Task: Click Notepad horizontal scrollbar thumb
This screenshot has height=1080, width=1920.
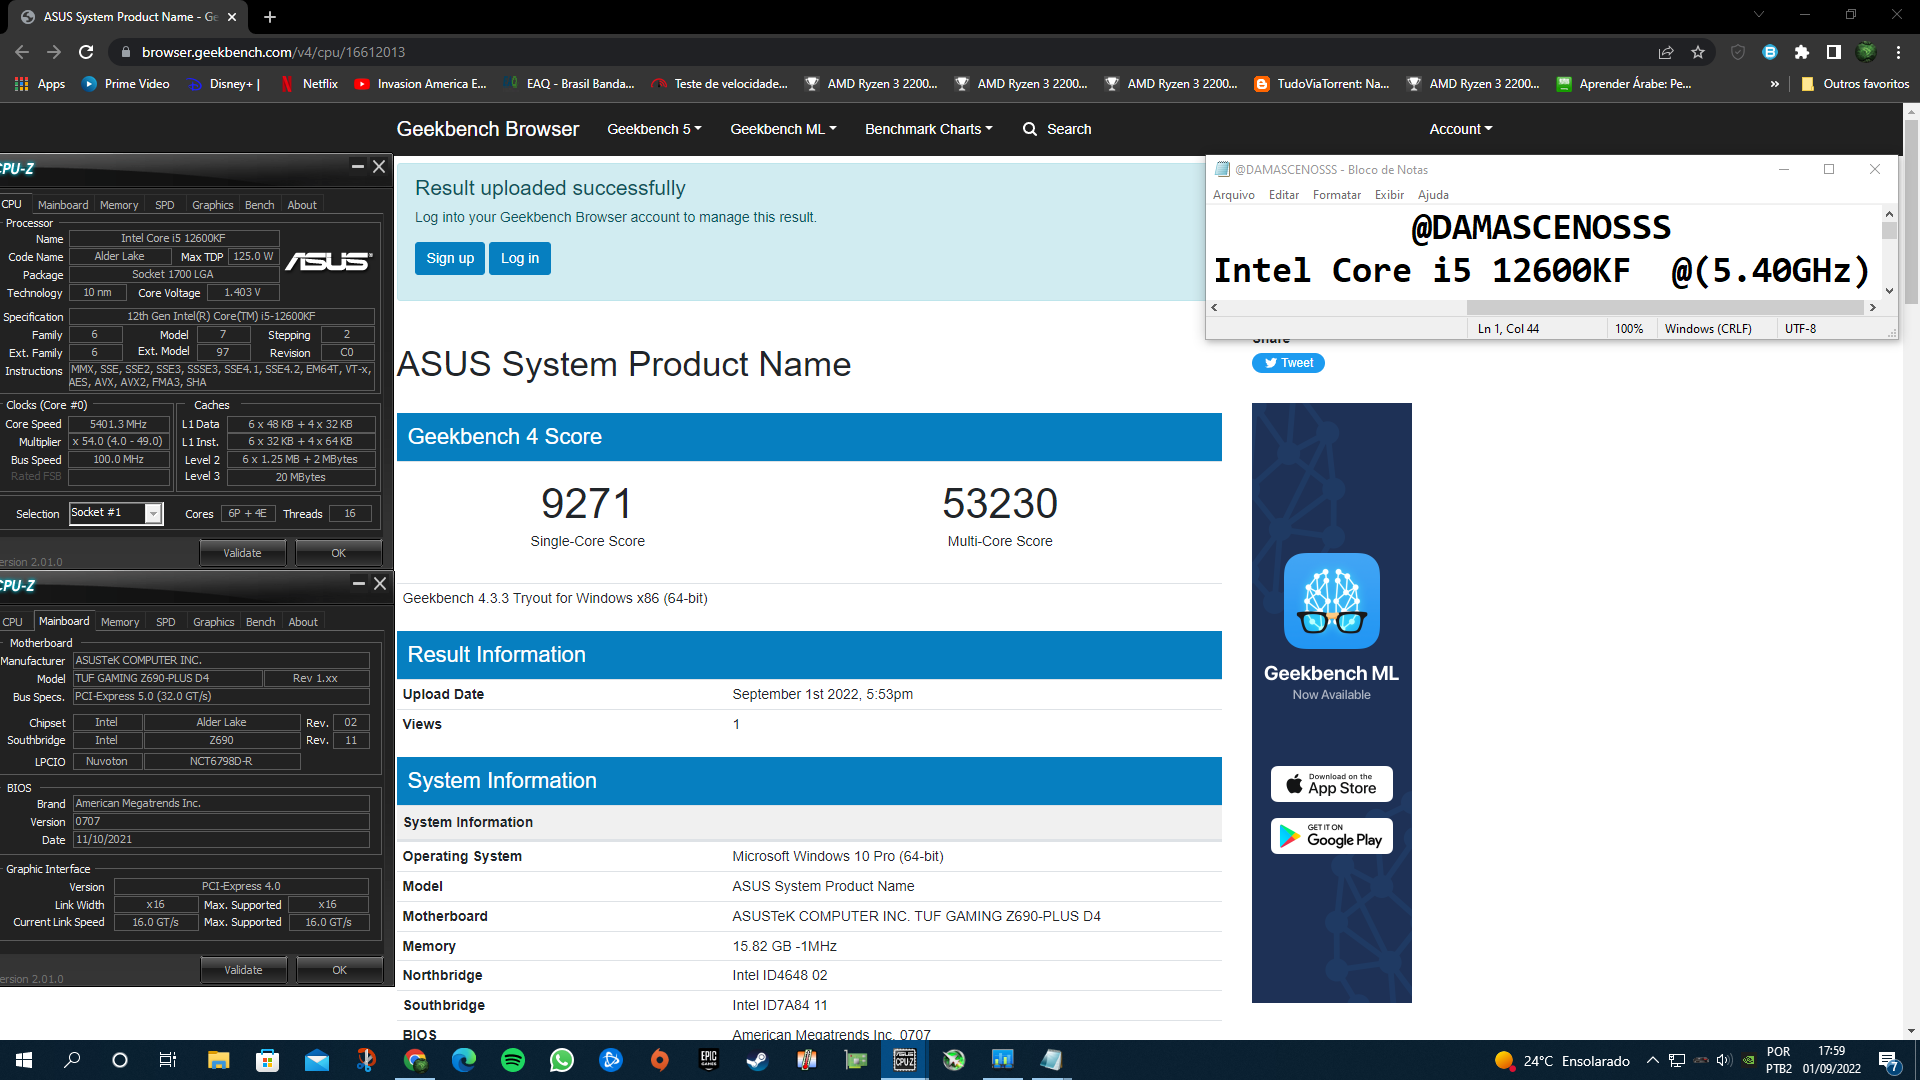Action: (1666, 308)
